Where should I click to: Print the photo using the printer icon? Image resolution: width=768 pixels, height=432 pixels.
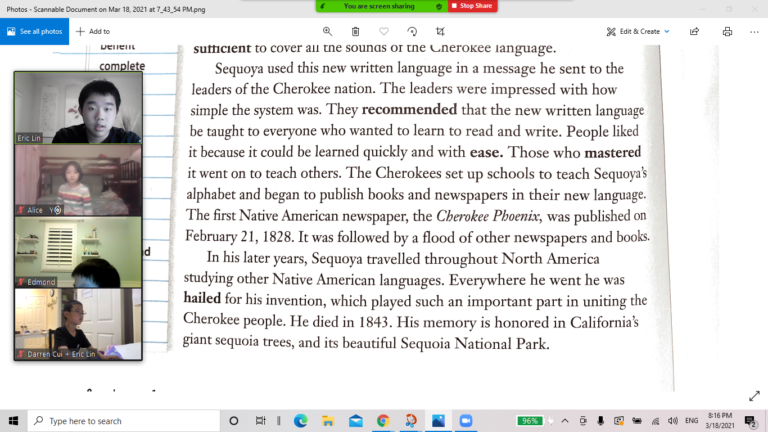pyautogui.click(x=727, y=31)
